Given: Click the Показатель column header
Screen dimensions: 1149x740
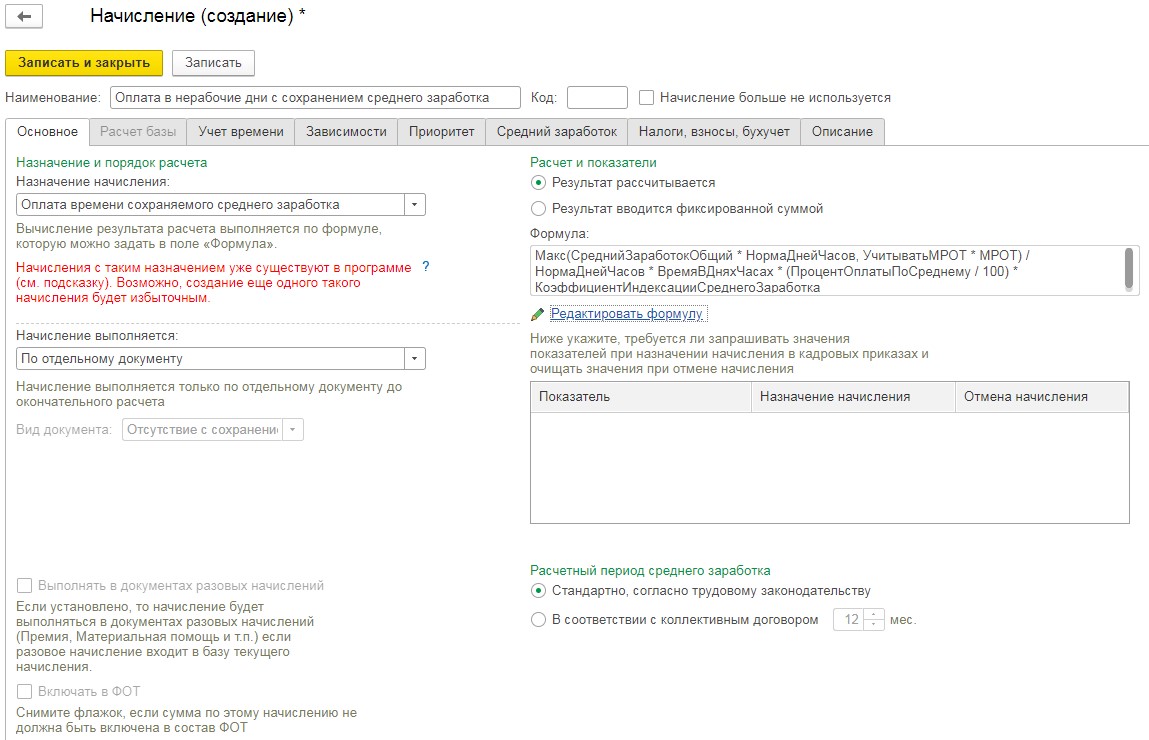Looking at the screenshot, I should [x=641, y=396].
